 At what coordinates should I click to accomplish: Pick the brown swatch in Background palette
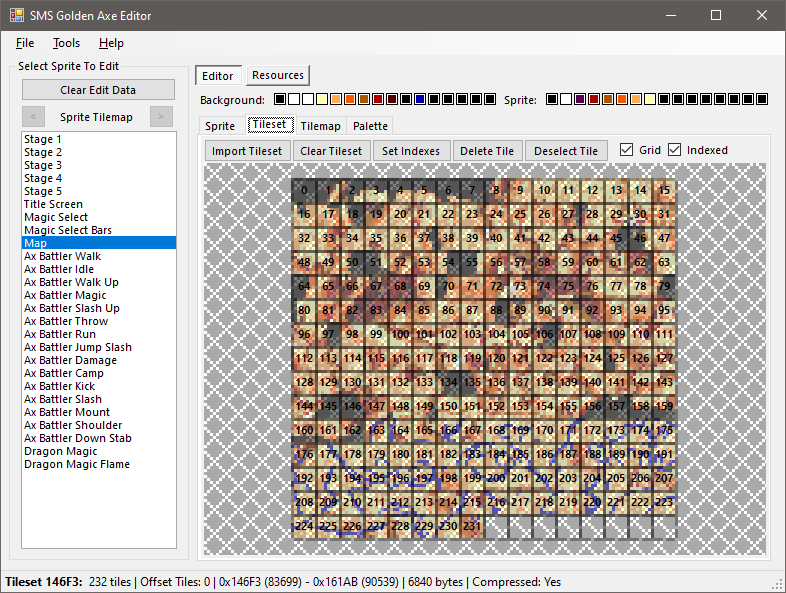(x=364, y=99)
